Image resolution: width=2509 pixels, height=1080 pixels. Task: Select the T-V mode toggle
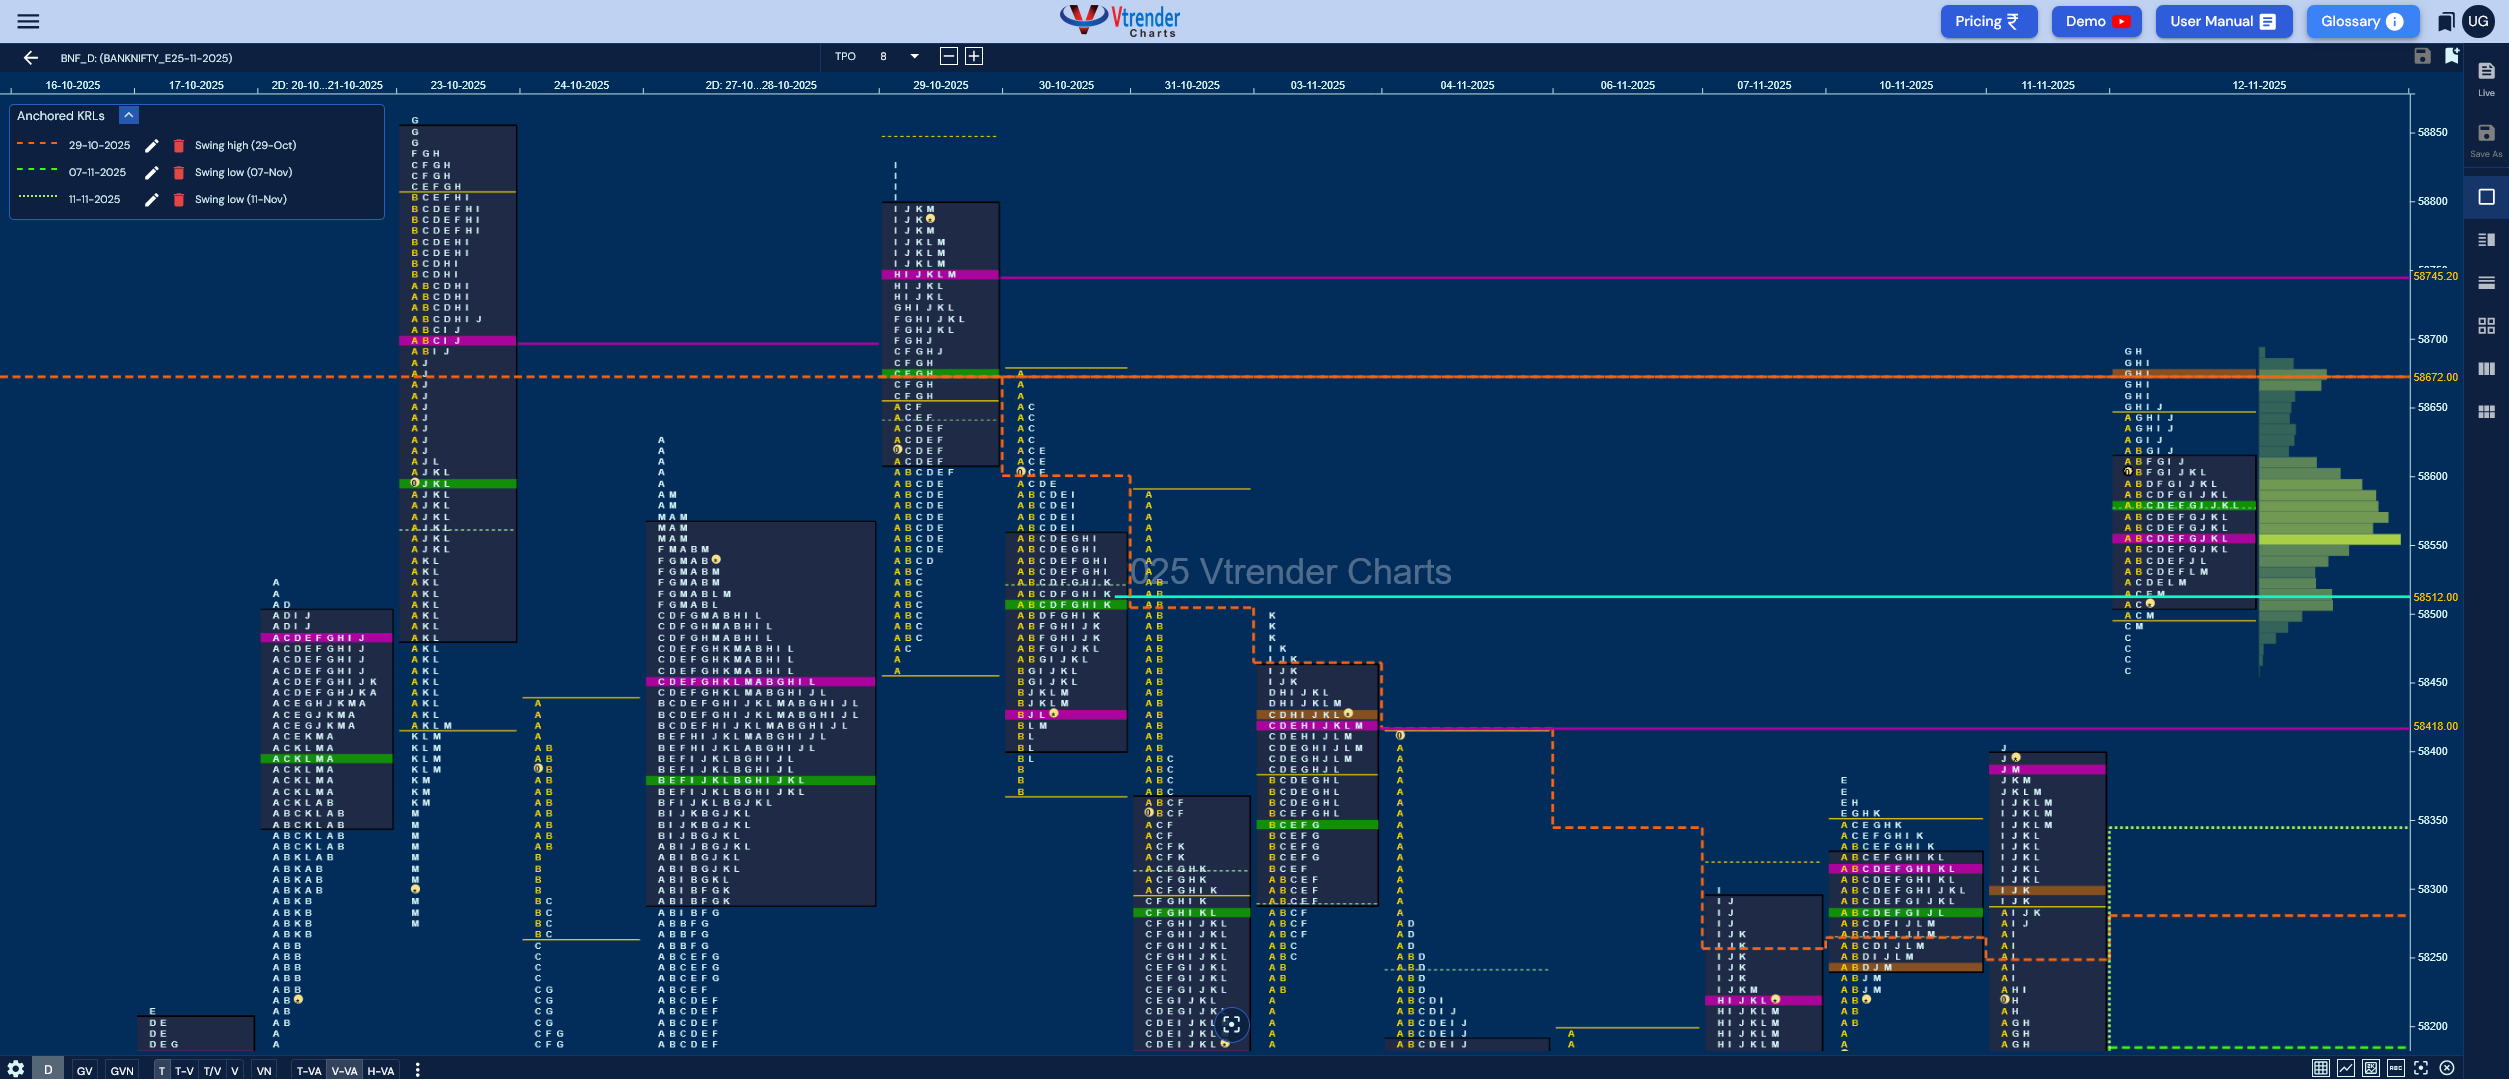pyautogui.click(x=185, y=1069)
